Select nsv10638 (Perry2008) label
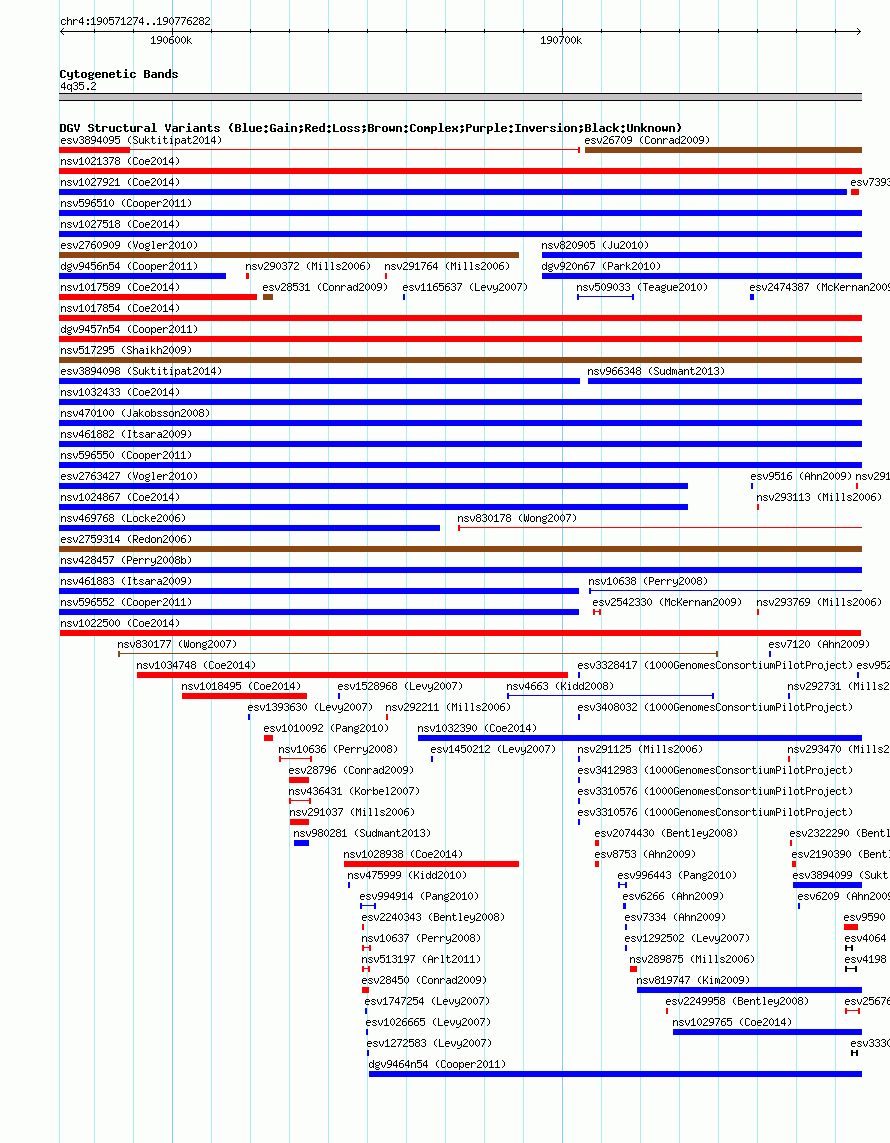Image resolution: width=890 pixels, height=1143 pixels. (648, 582)
